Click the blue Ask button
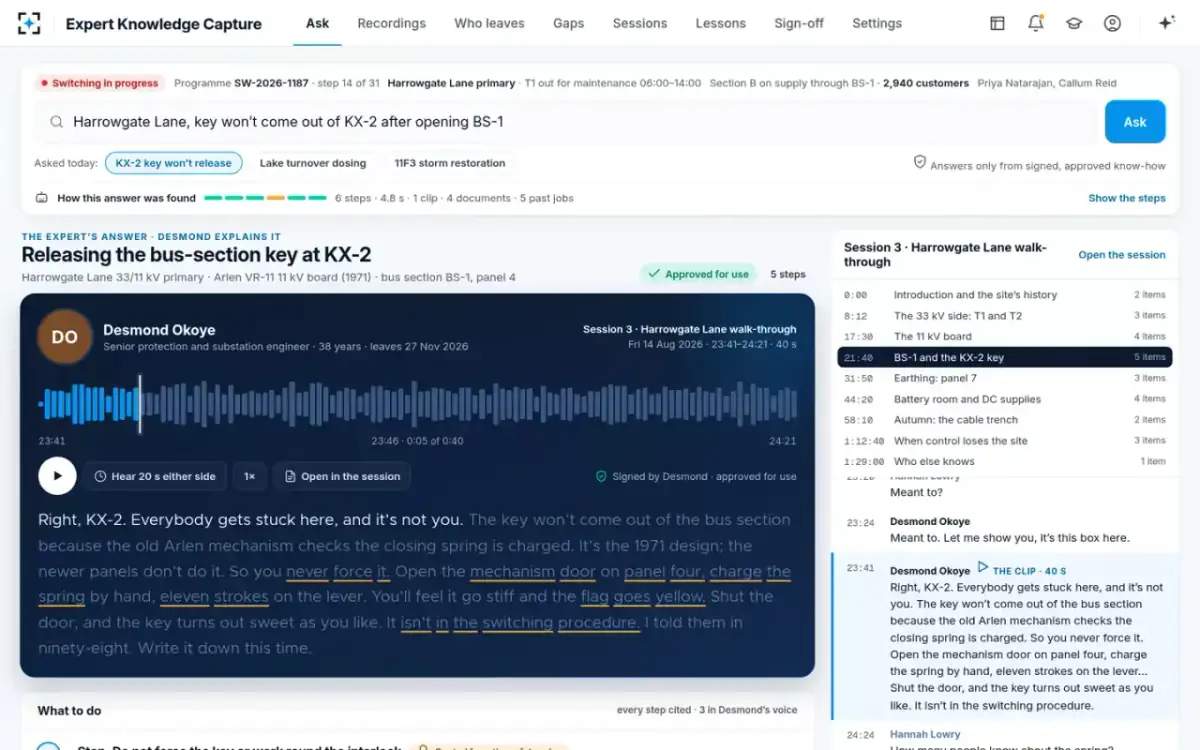1200x750 pixels. tap(1135, 122)
